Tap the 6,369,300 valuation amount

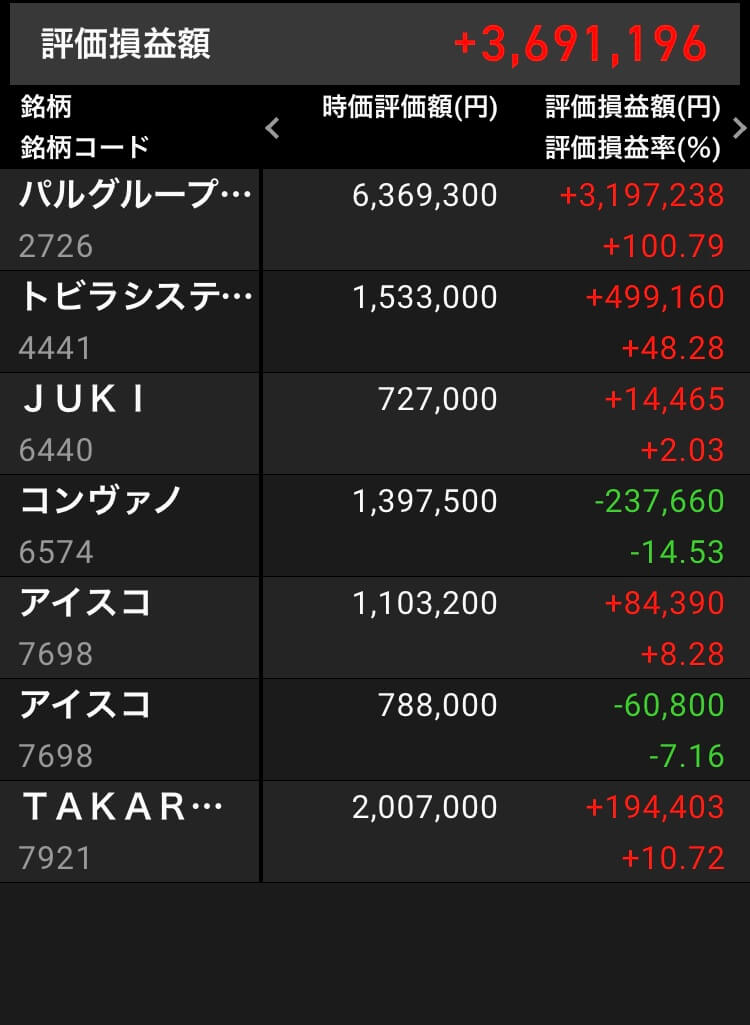click(x=425, y=195)
